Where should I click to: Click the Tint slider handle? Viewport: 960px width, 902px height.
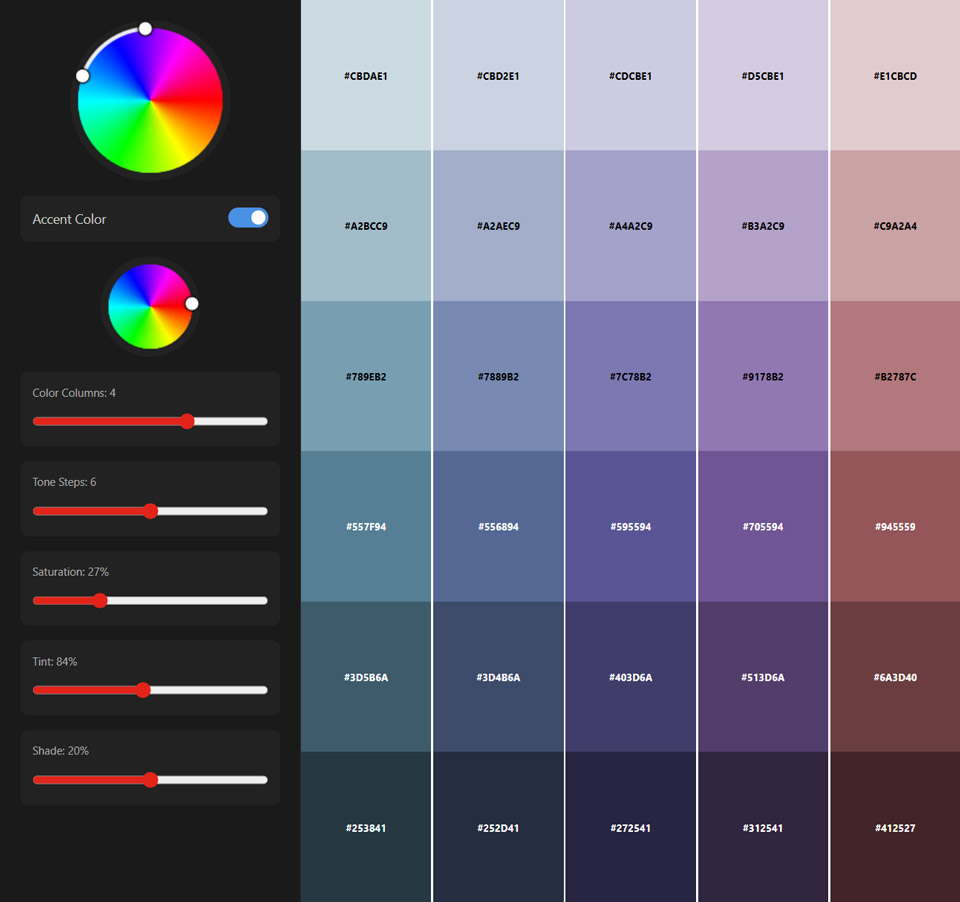click(x=143, y=690)
